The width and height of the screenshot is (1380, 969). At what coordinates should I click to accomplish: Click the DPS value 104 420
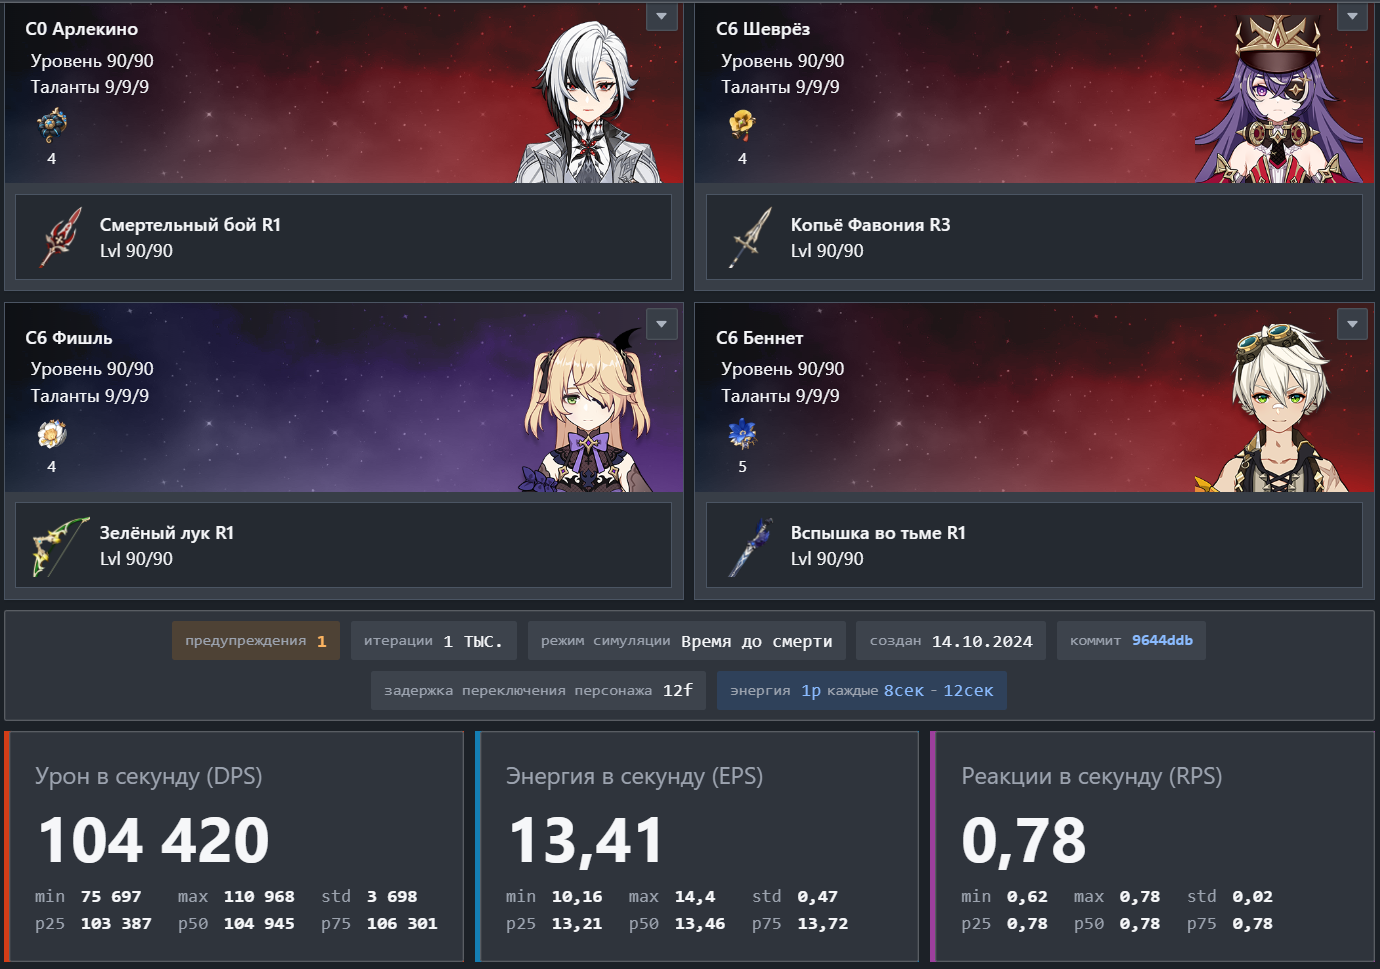(x=154, y=840)
